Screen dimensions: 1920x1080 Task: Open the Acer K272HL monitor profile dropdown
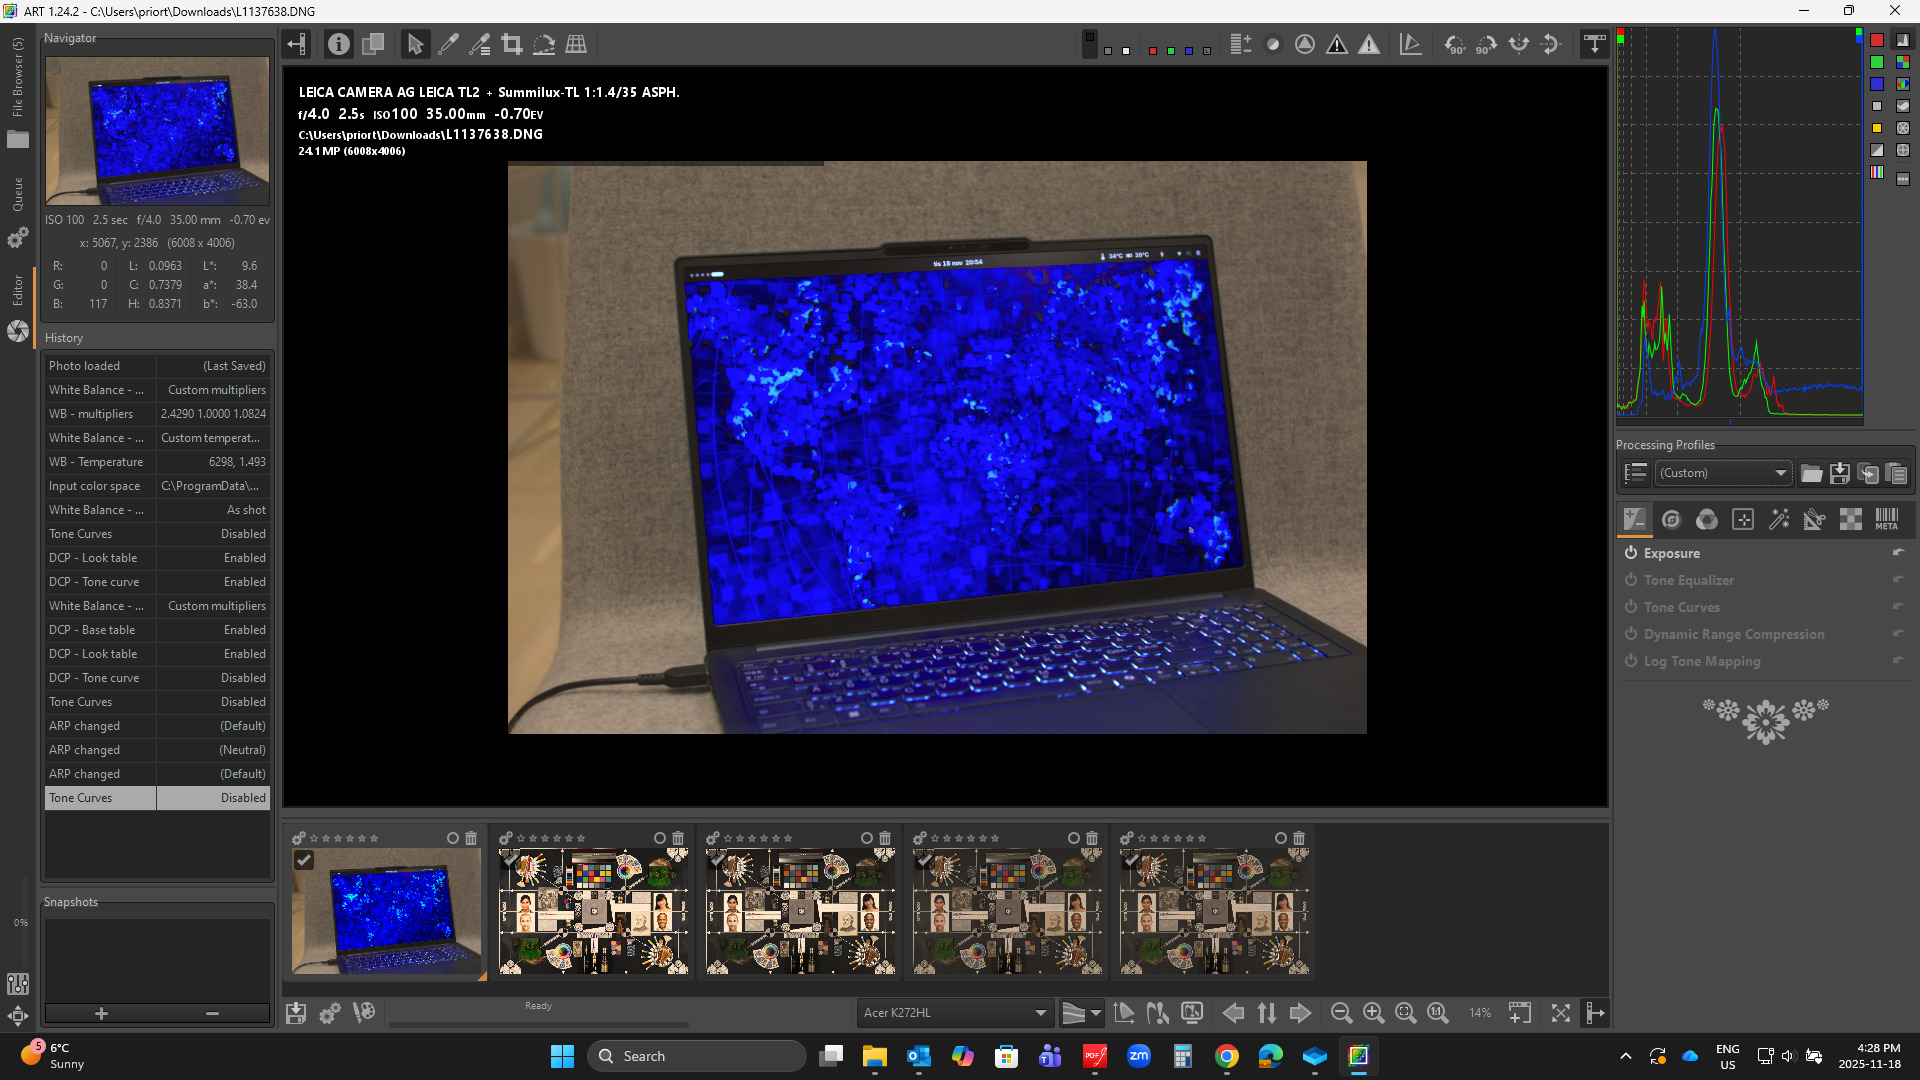tap(954, 1013)
